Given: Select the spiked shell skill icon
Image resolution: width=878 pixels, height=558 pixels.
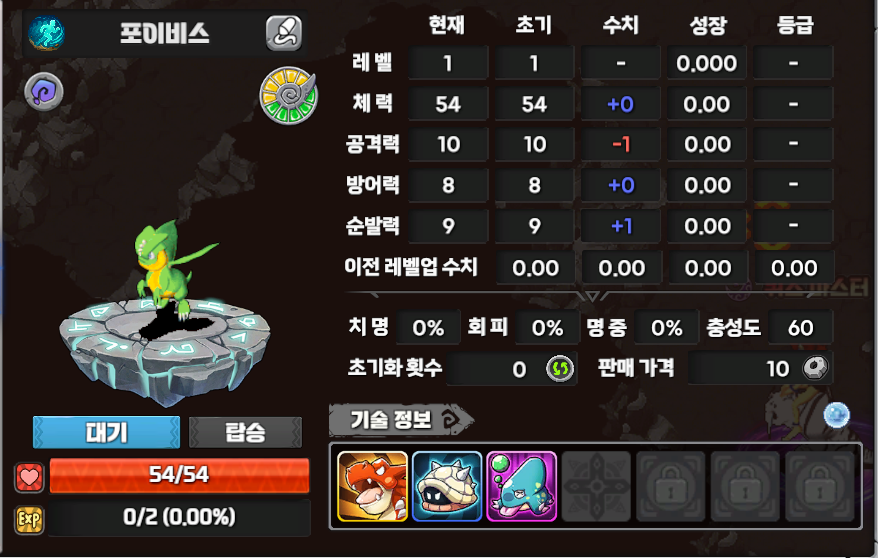Looking at the screenshot, I should pos(447,486).
